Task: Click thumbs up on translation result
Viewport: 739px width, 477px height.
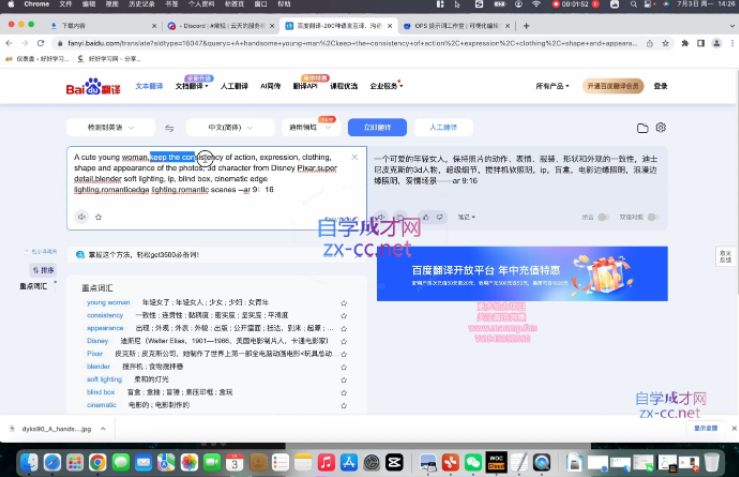Action: click(x=425, y=216)
